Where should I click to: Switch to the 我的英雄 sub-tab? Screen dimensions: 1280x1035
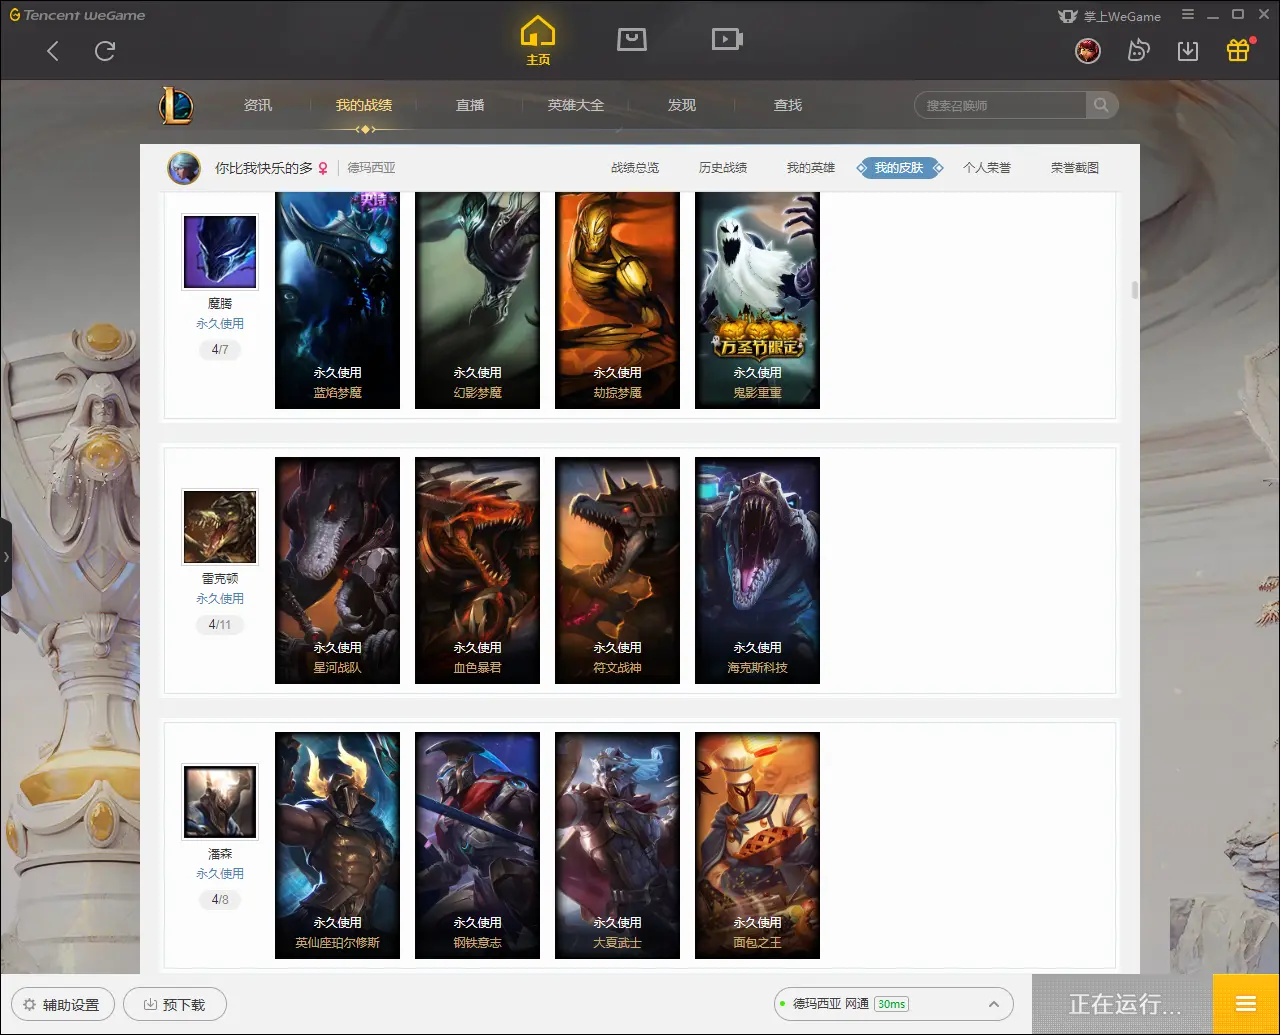(811, 168)
